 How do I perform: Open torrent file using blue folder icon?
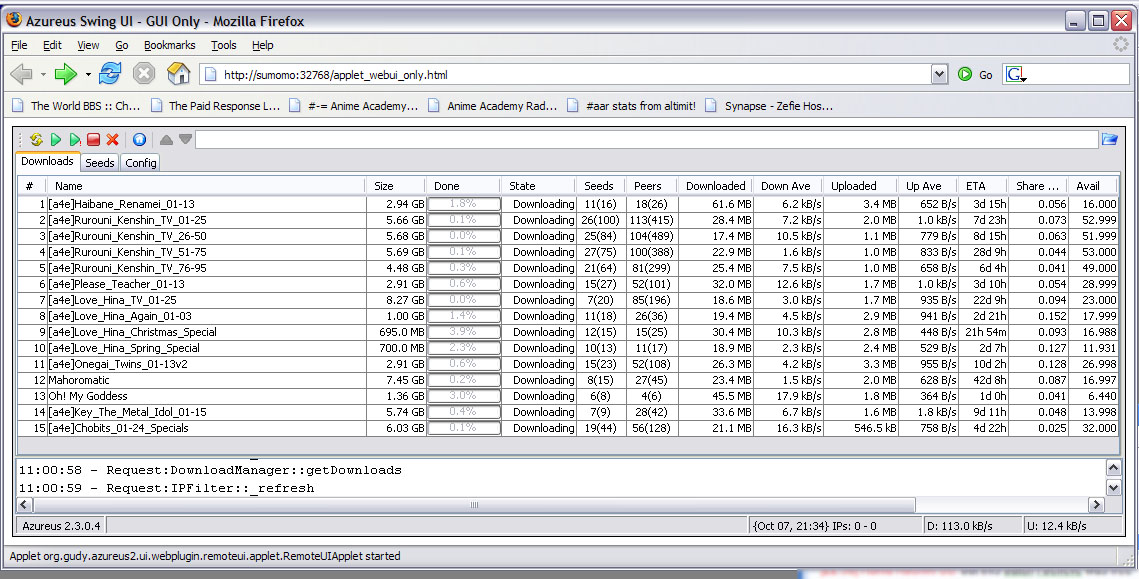pos(1109,140)
